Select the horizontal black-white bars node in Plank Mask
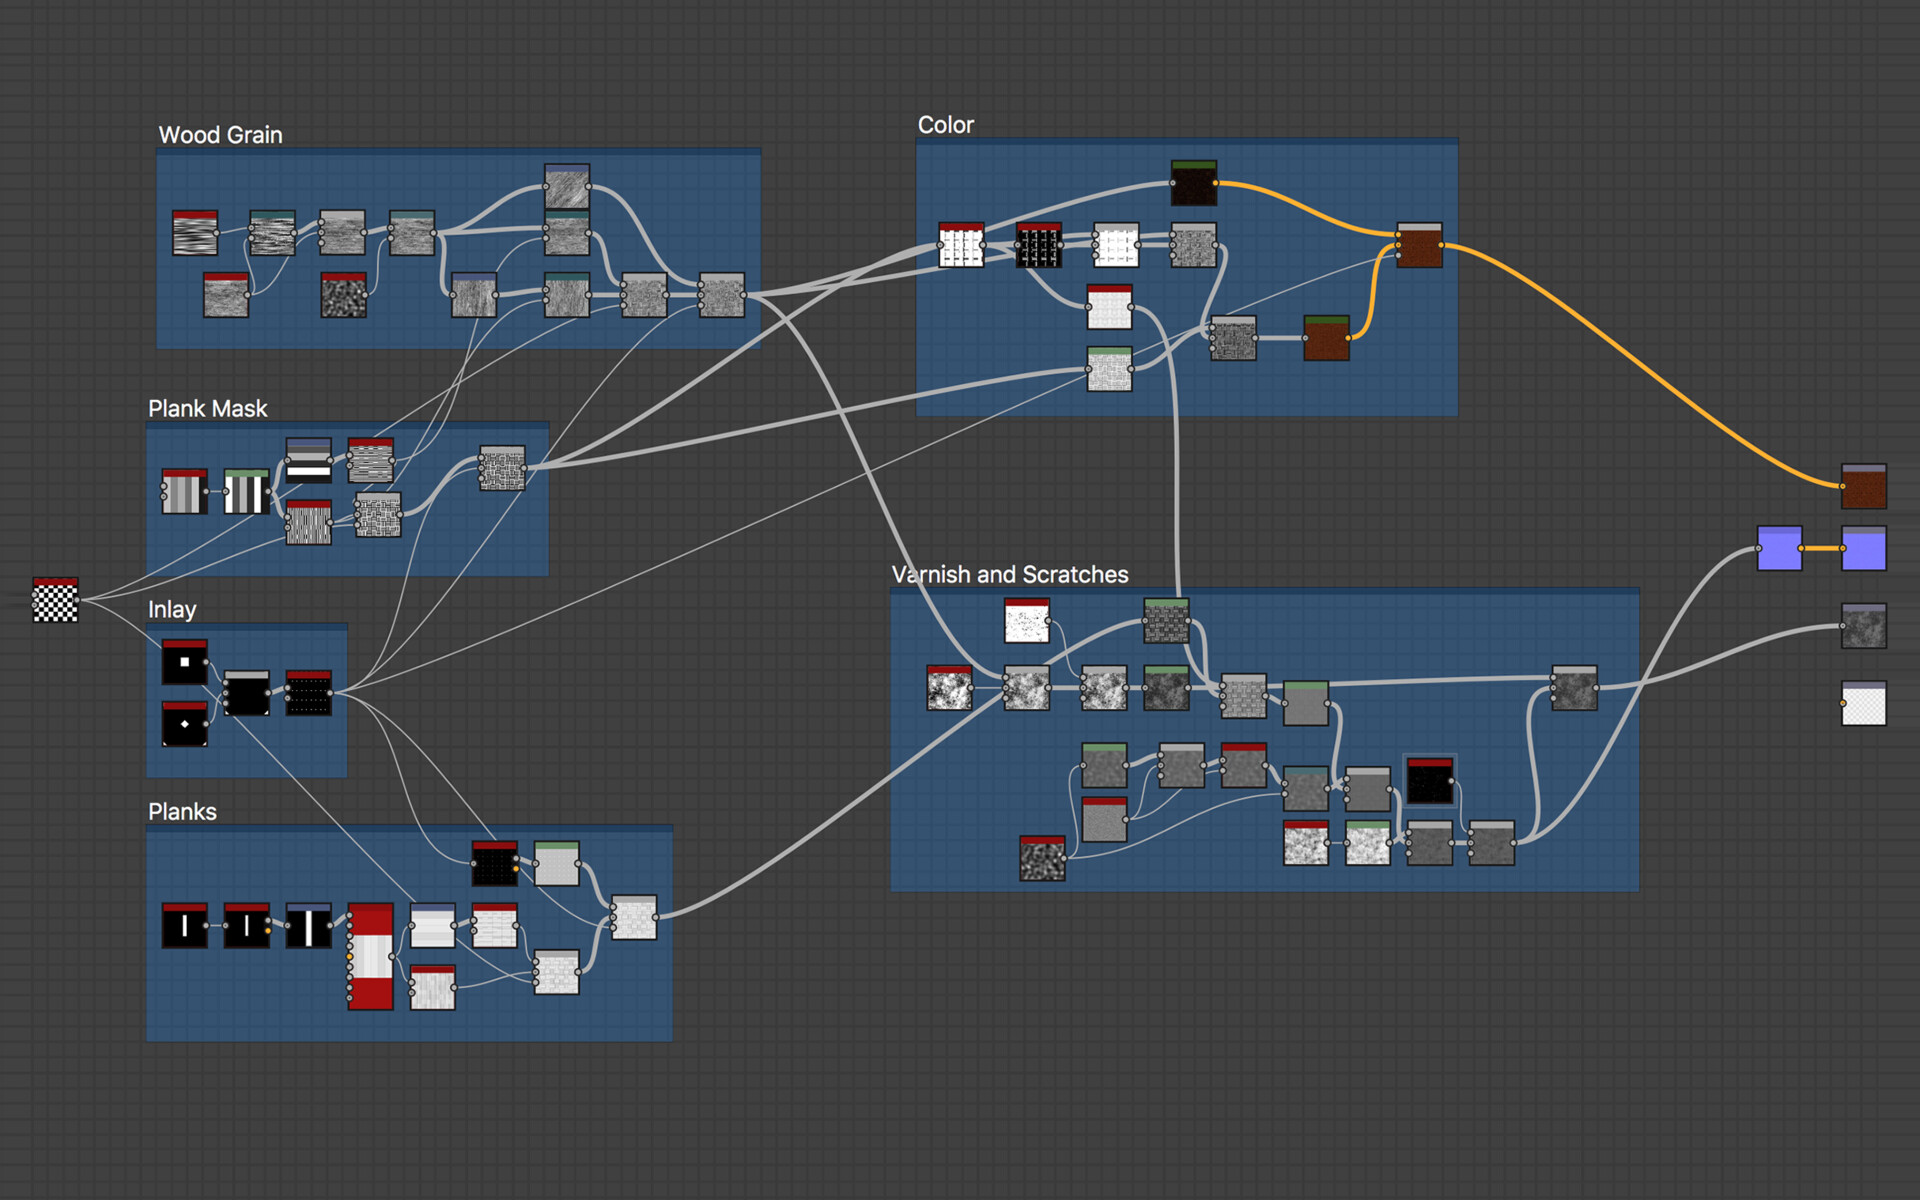 point(308,461)
